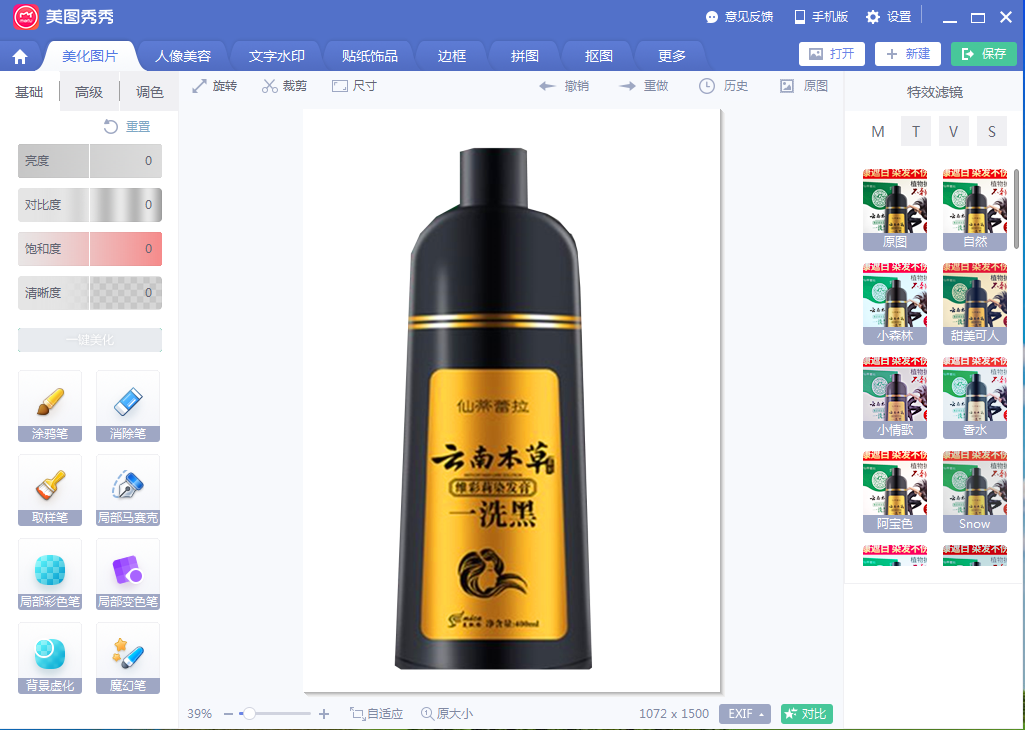Switch to 文字水印 tab
The width and height of the screenshot is (1025, 730).
(277, 56)
